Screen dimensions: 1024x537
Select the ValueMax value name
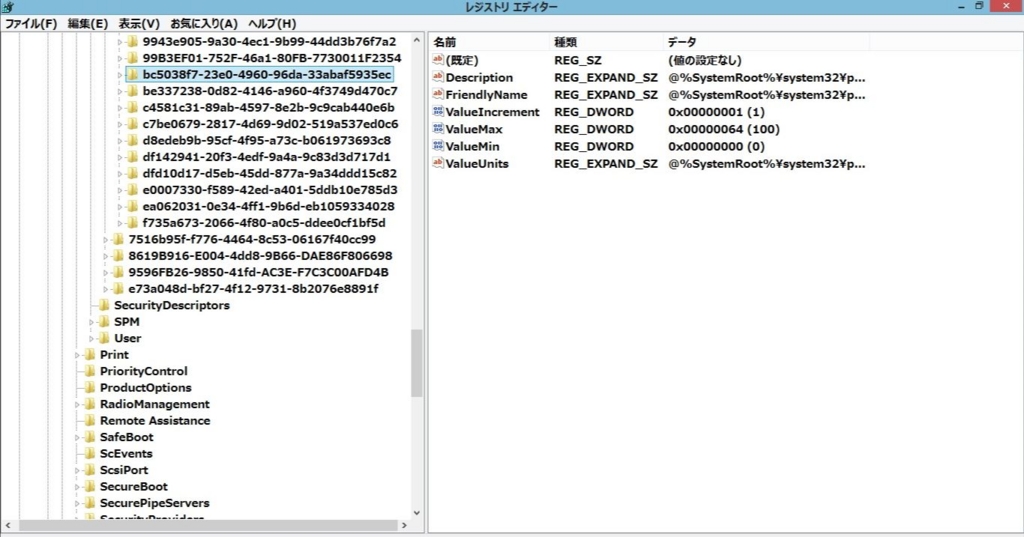click(x=474, y=129)
